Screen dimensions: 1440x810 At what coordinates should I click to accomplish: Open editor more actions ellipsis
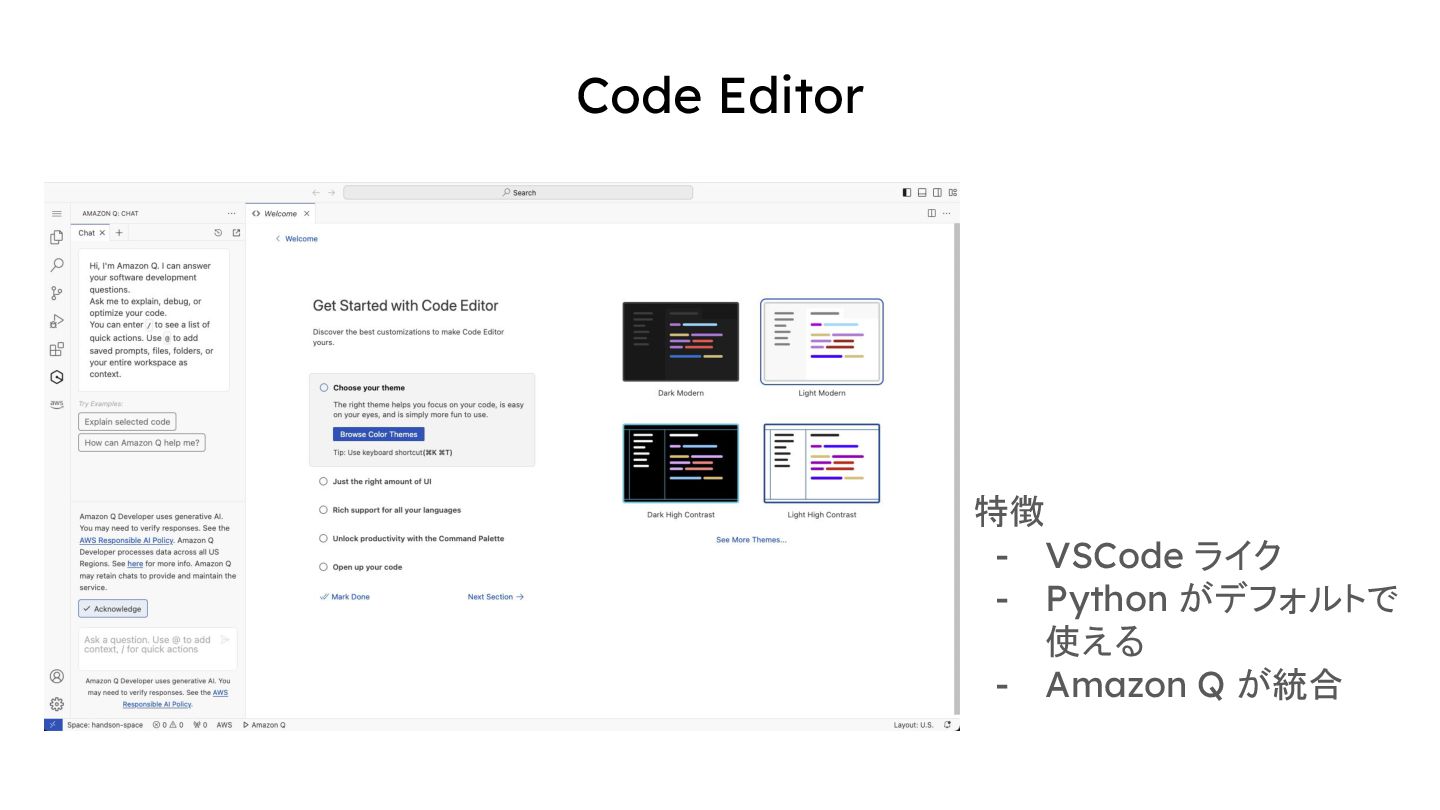(946, 213)
